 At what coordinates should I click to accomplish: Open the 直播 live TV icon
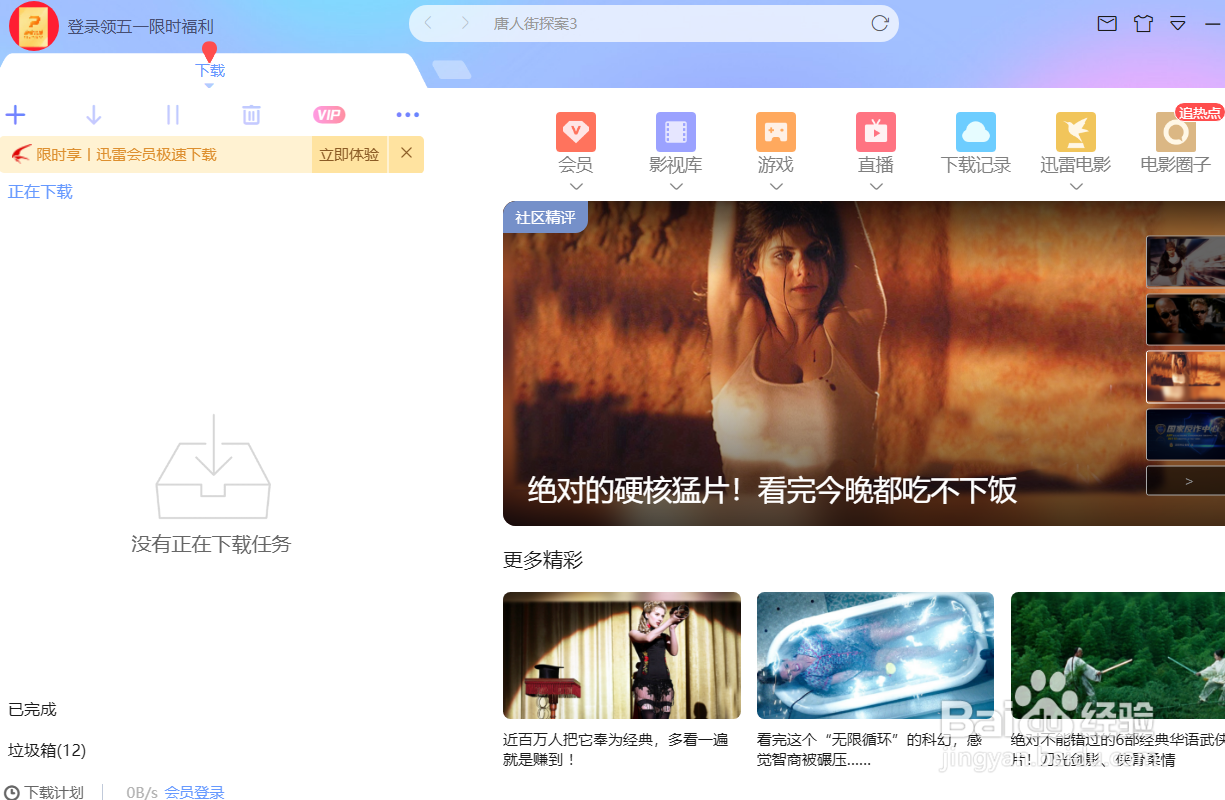(x=876, y=132)
